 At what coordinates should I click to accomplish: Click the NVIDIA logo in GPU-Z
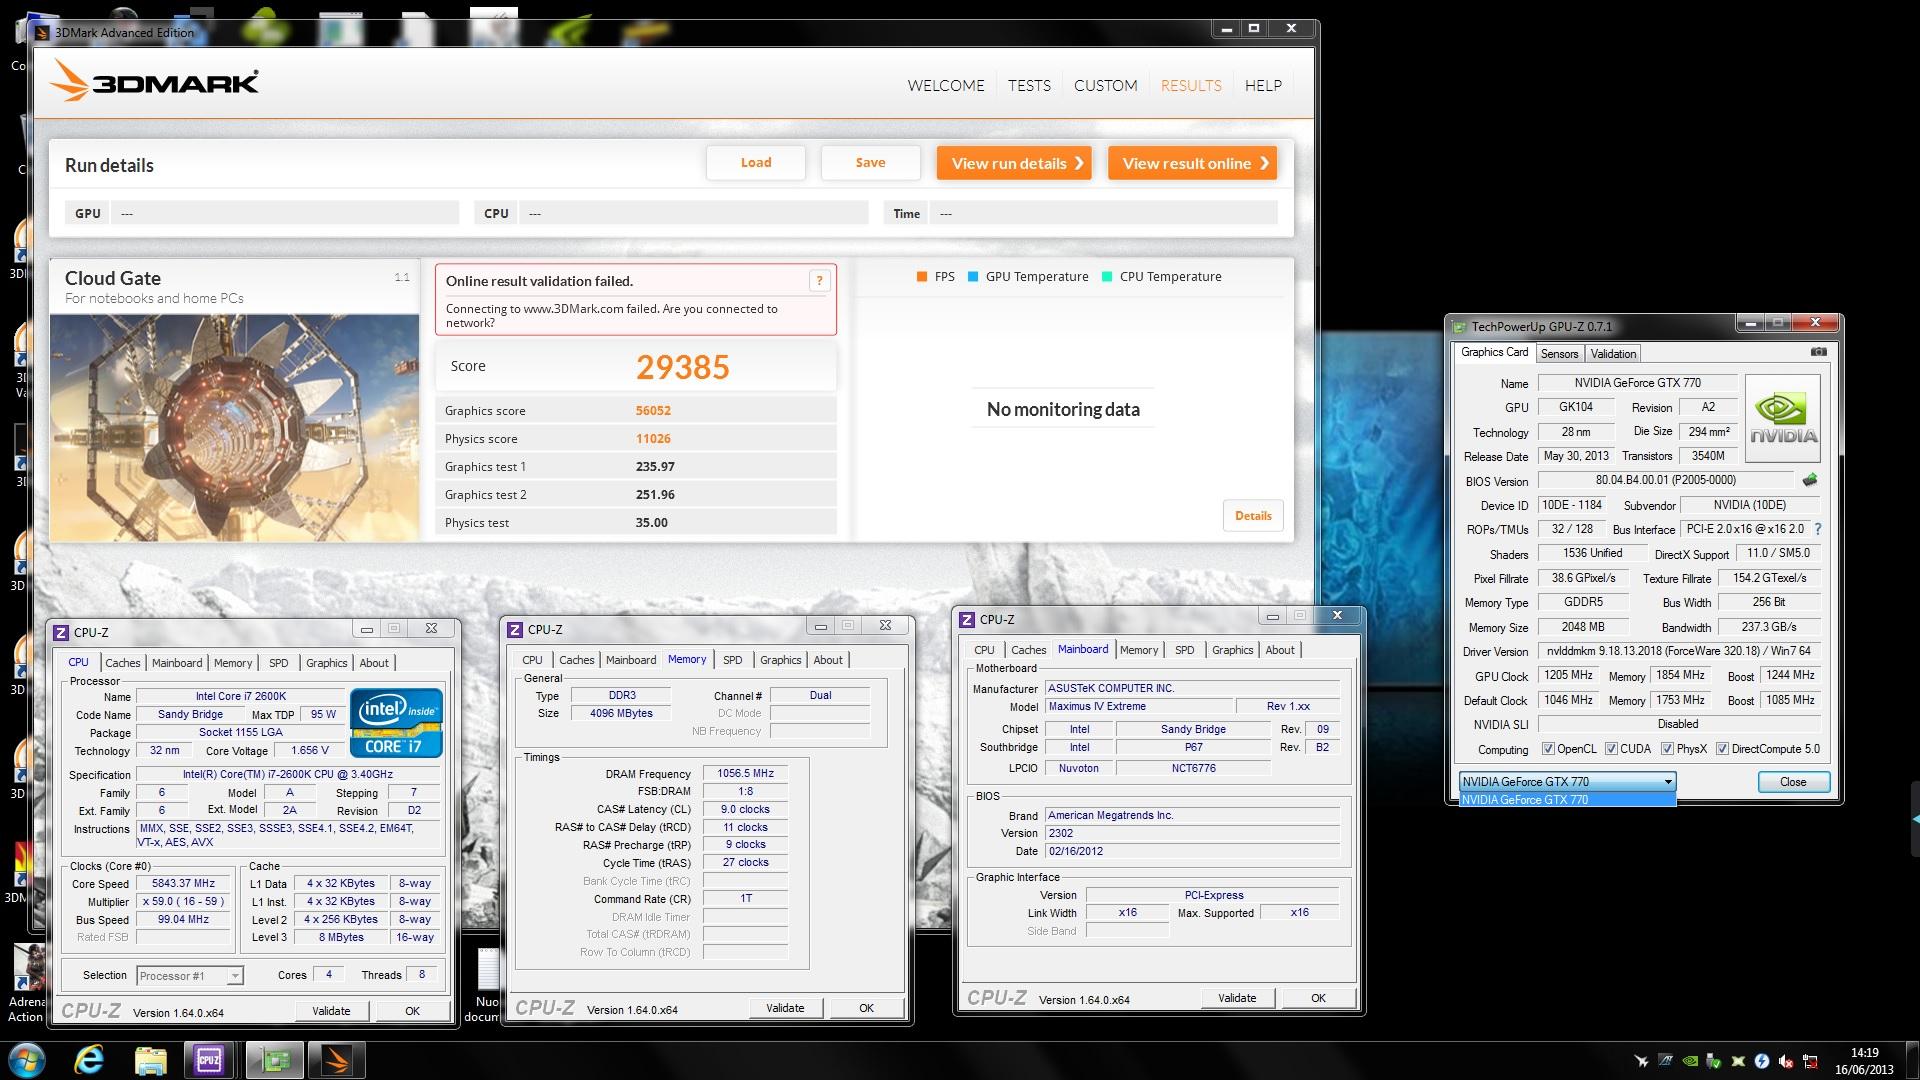tap(1783, 418)
